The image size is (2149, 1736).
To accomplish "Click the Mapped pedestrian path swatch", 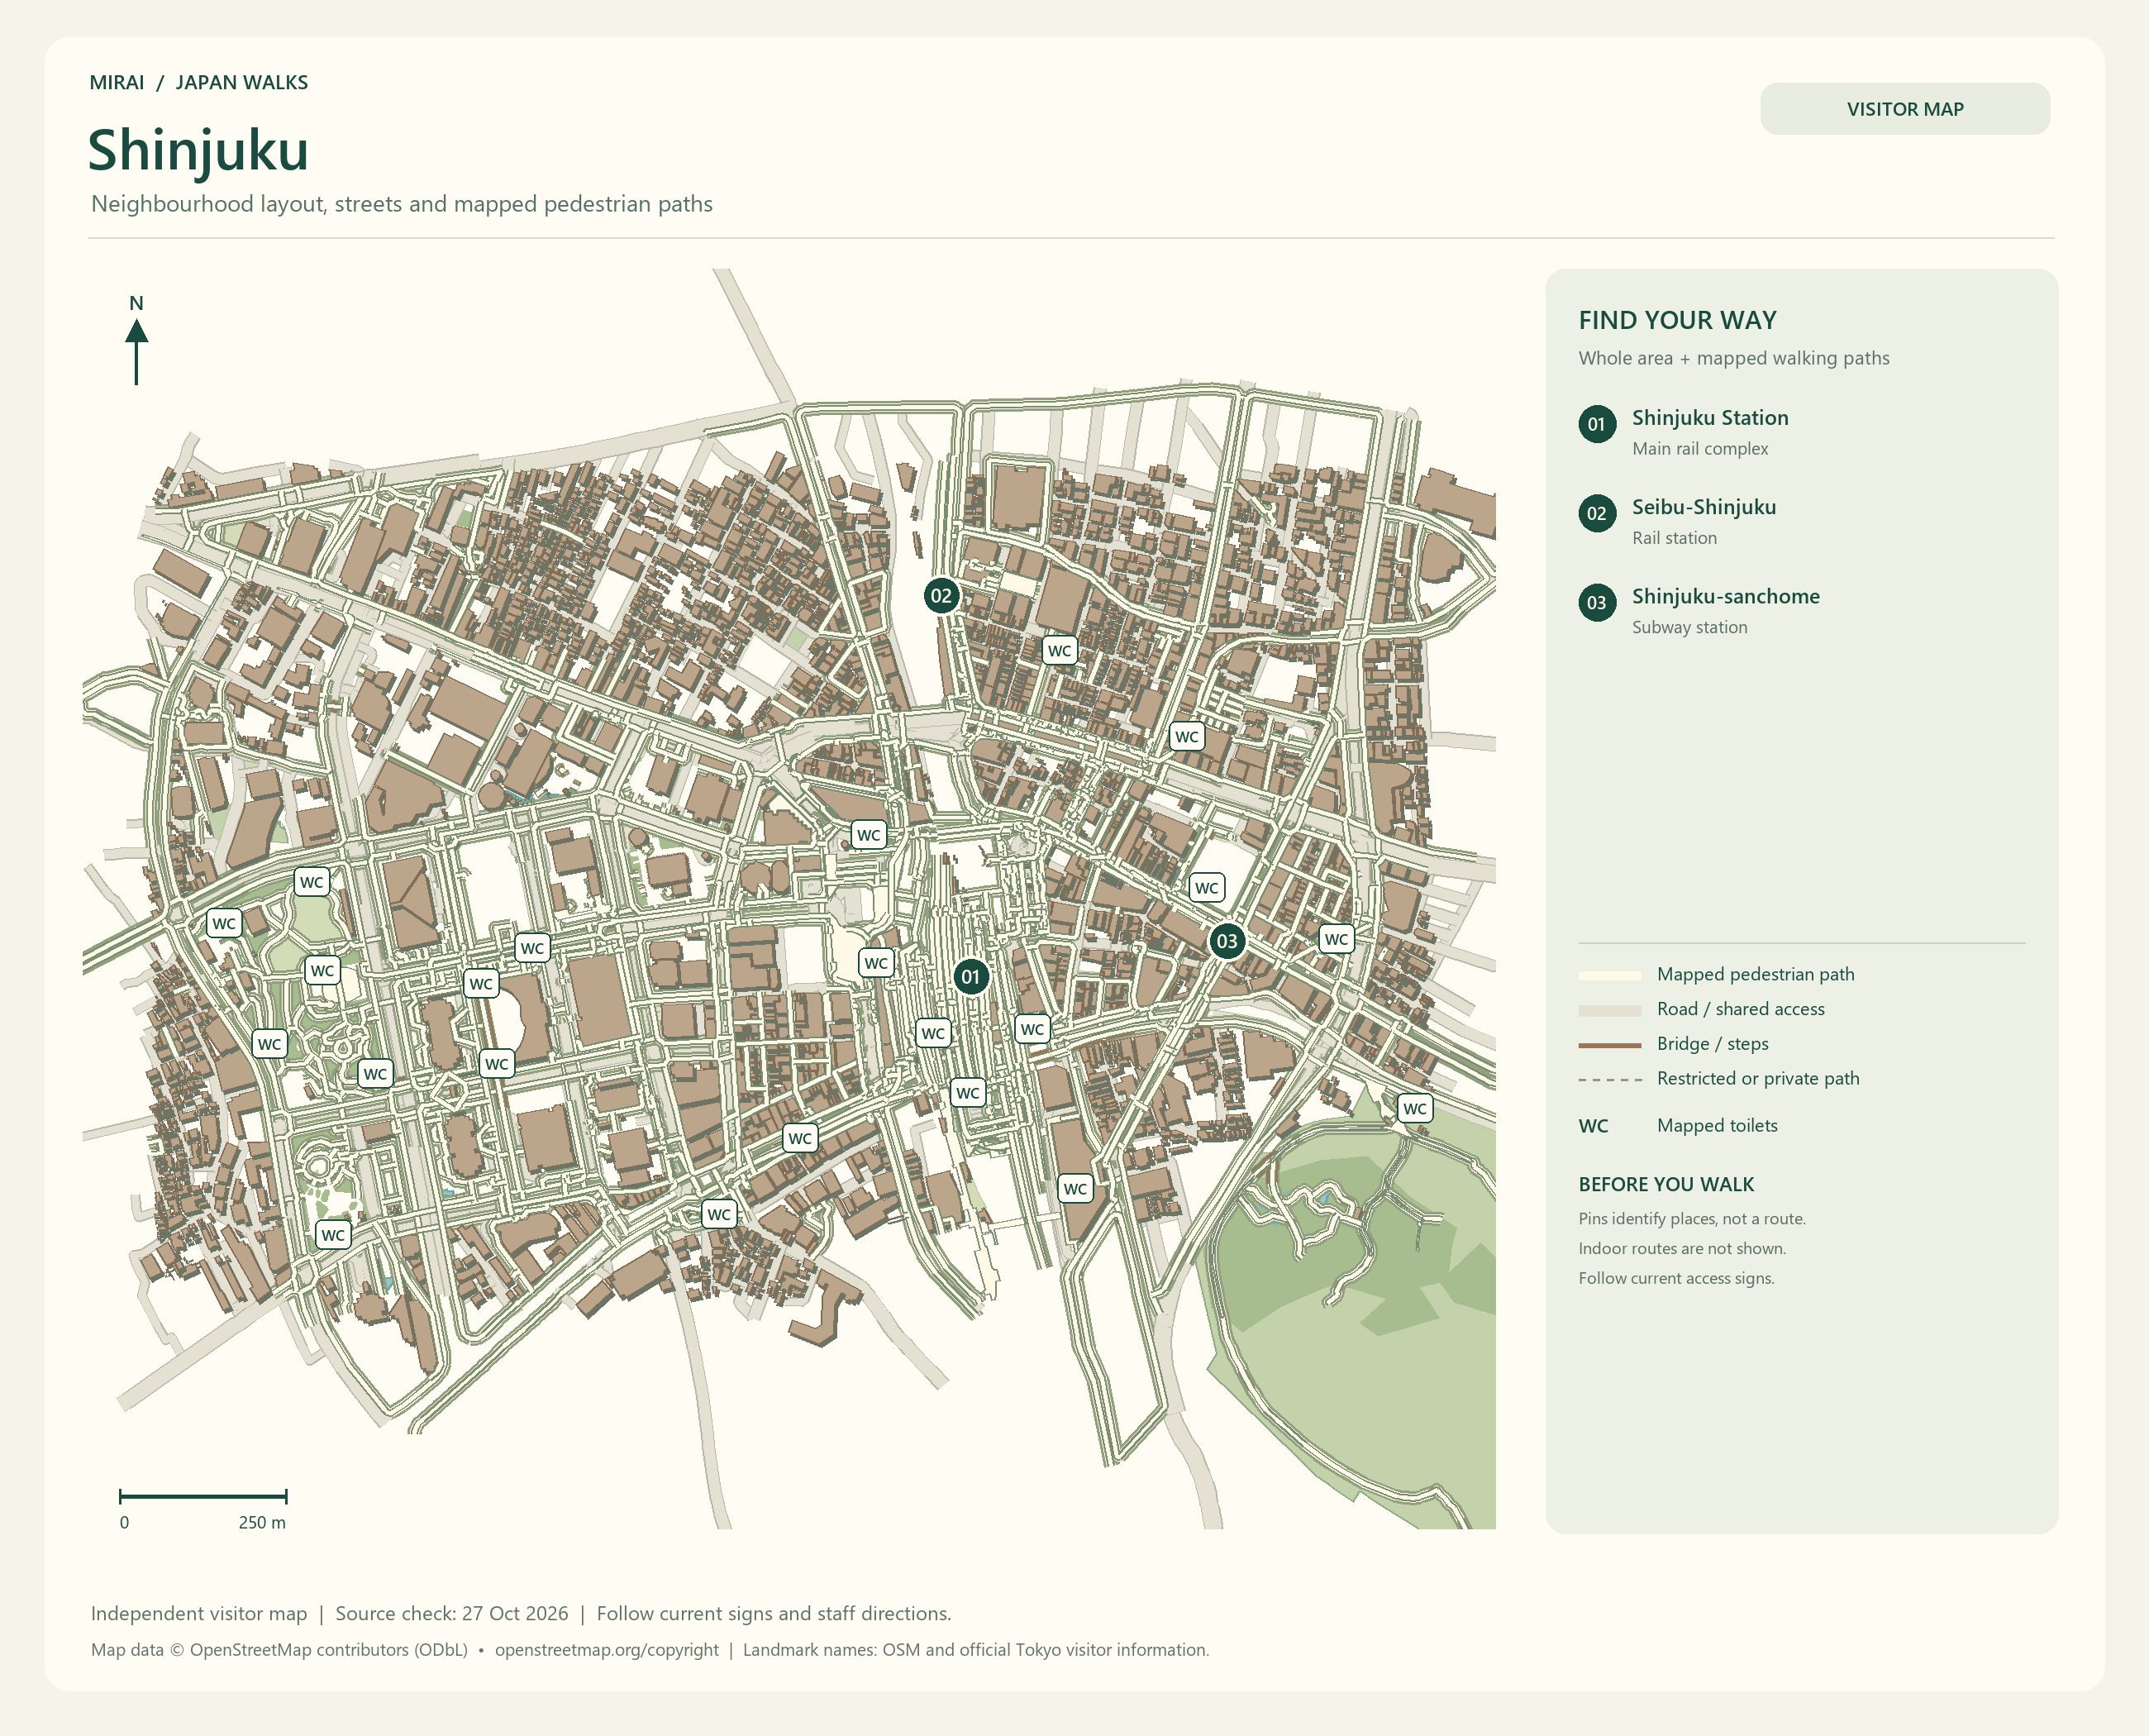I will point(1609,975).
